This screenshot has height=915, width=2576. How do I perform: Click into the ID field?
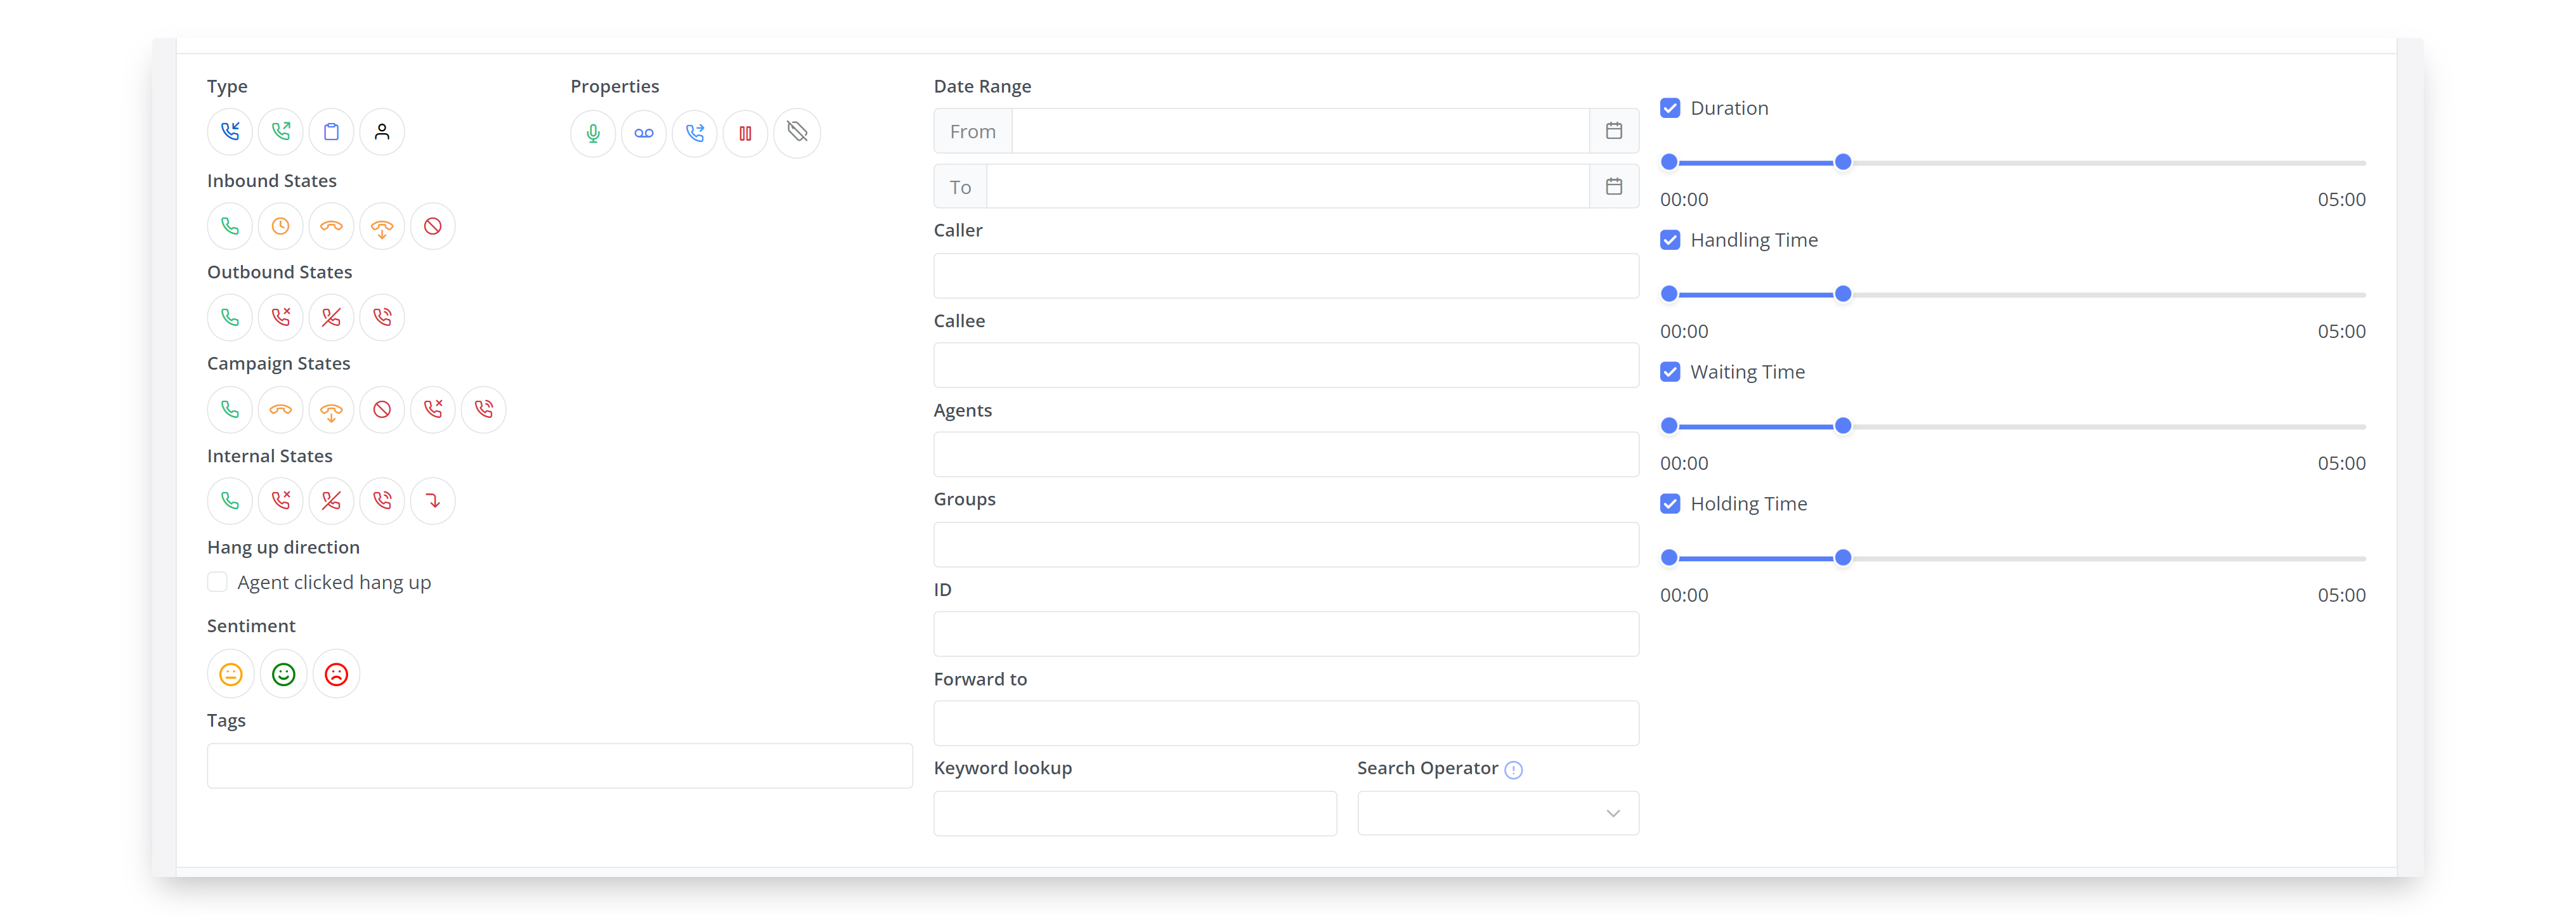pyautogui.click(x=1286, y=634)
